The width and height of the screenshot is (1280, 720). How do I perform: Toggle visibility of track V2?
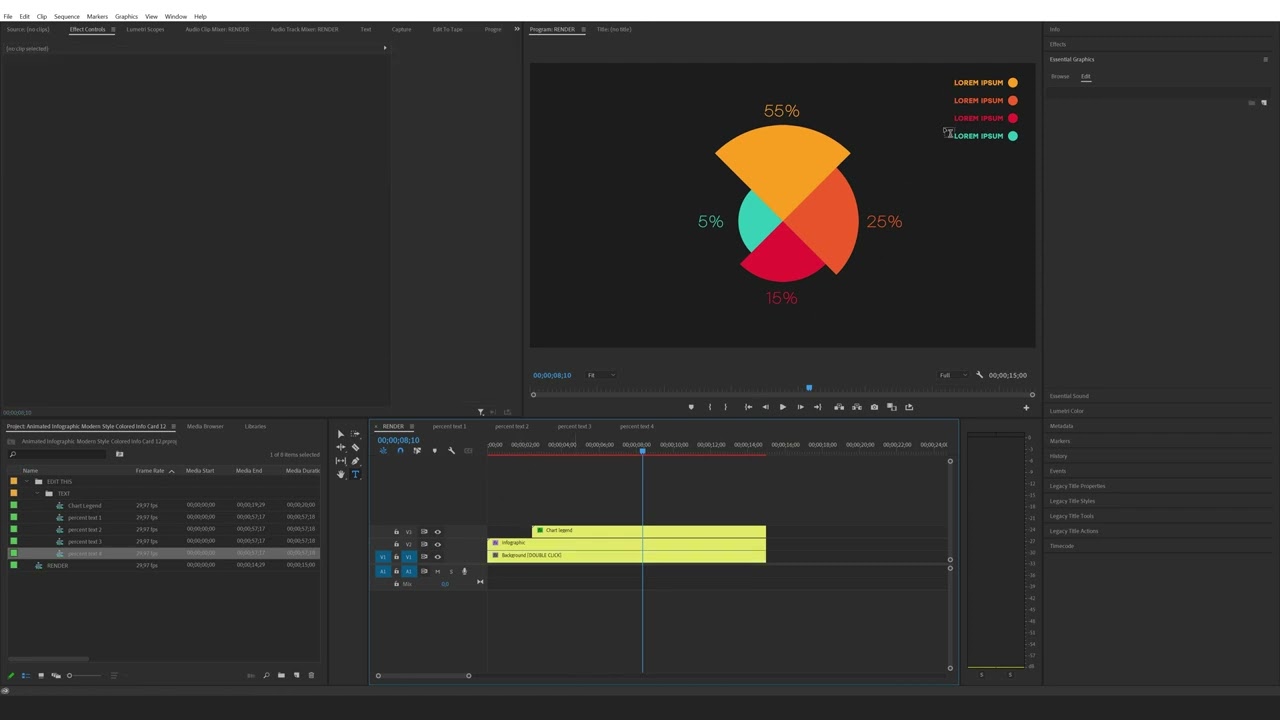coord(437,544)
